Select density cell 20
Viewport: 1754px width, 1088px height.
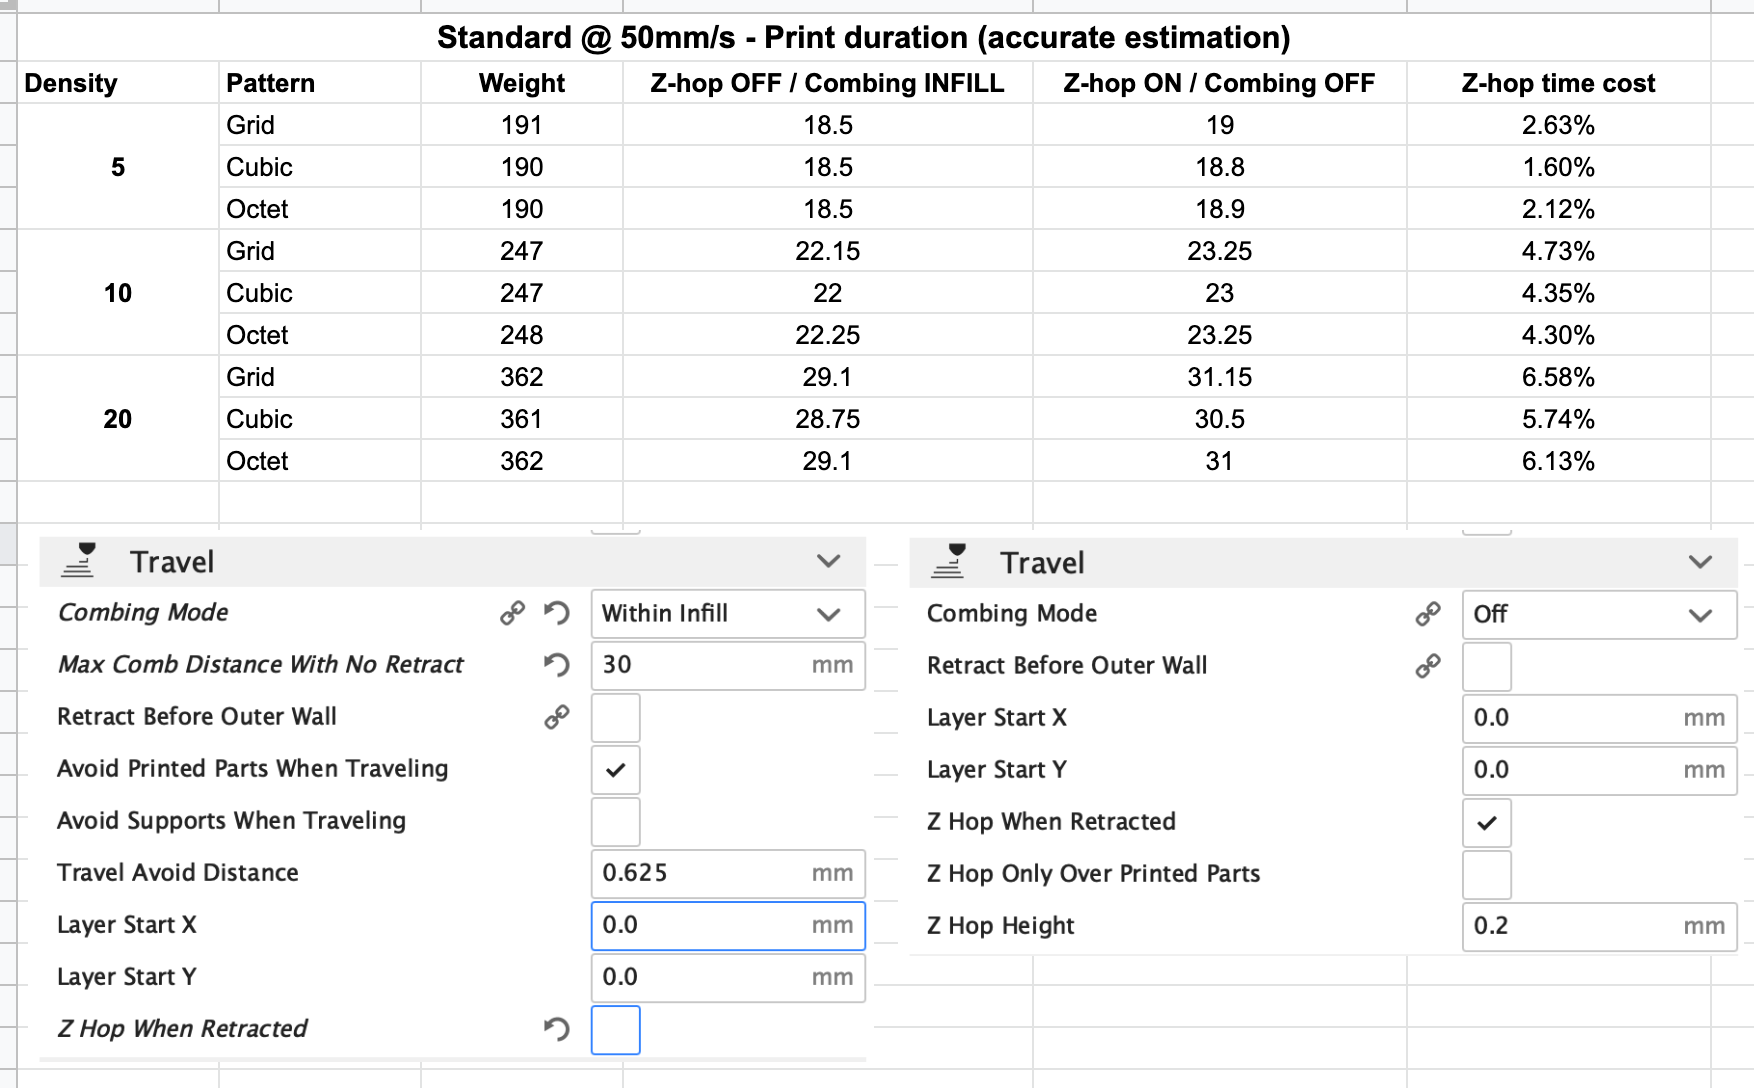coord(118,419)
